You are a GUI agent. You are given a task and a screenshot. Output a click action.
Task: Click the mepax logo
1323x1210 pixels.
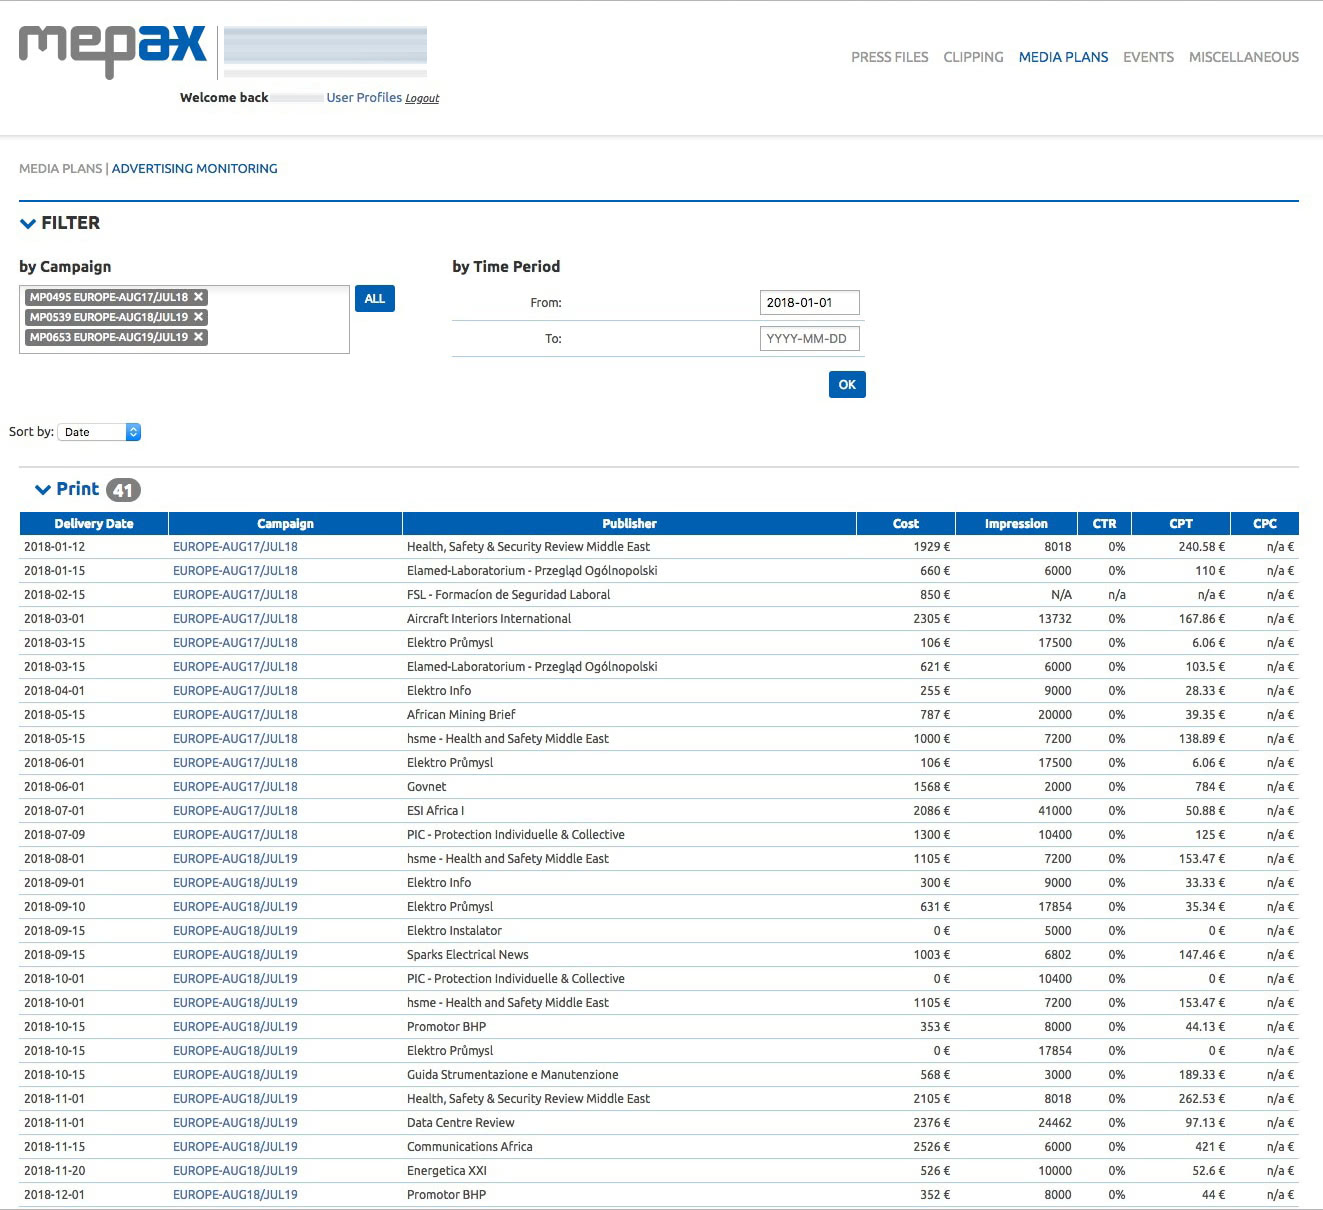click(112, 50)
